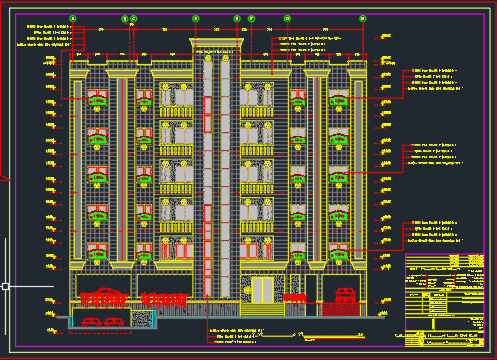Pick the graphic scale bar under the elevation
Image resolution: width=497 pixels, height=360 pixels.
pos(329,336)
